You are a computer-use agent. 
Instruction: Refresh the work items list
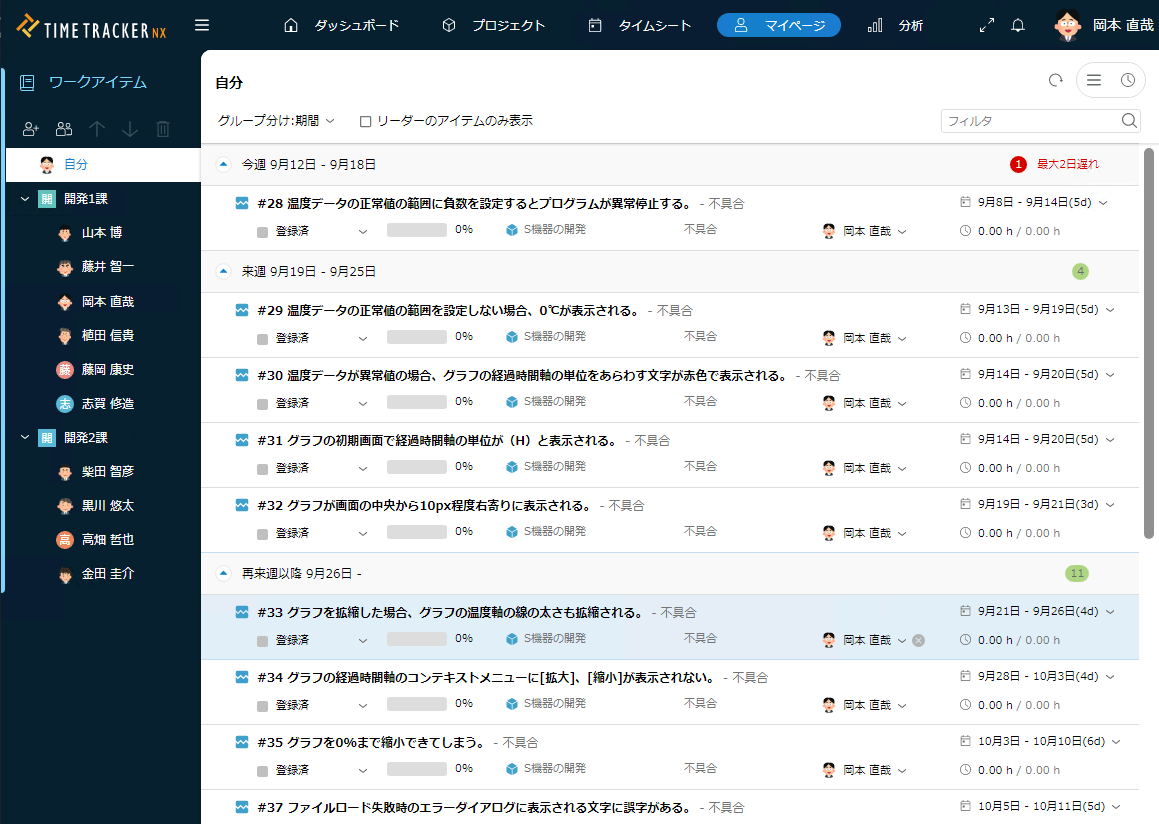tap(1055, 80)
